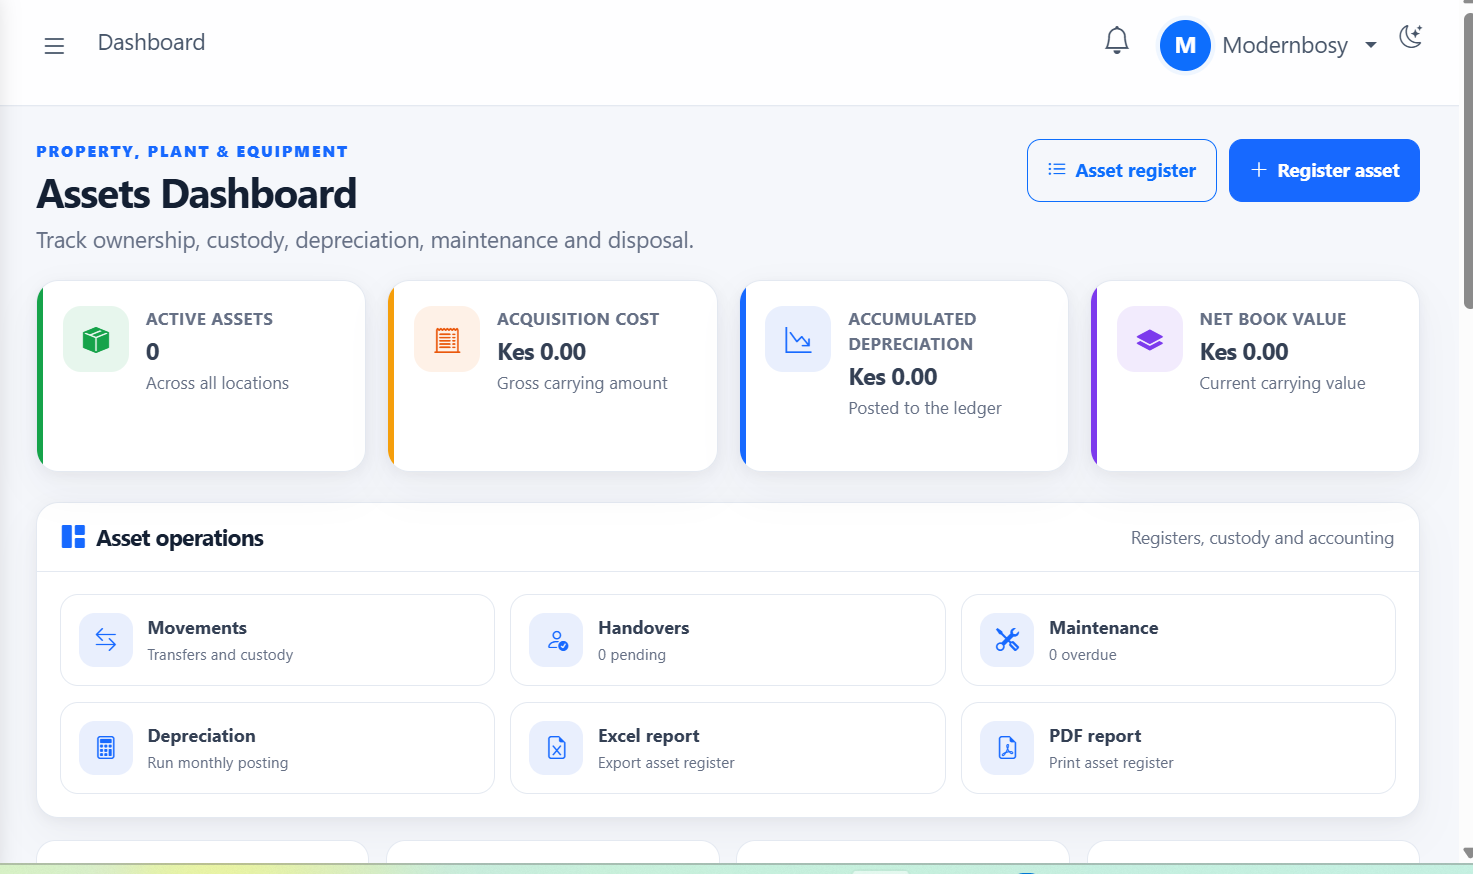Select the Excel report title
1473x874 pixels.
click(x=648, y=736)
